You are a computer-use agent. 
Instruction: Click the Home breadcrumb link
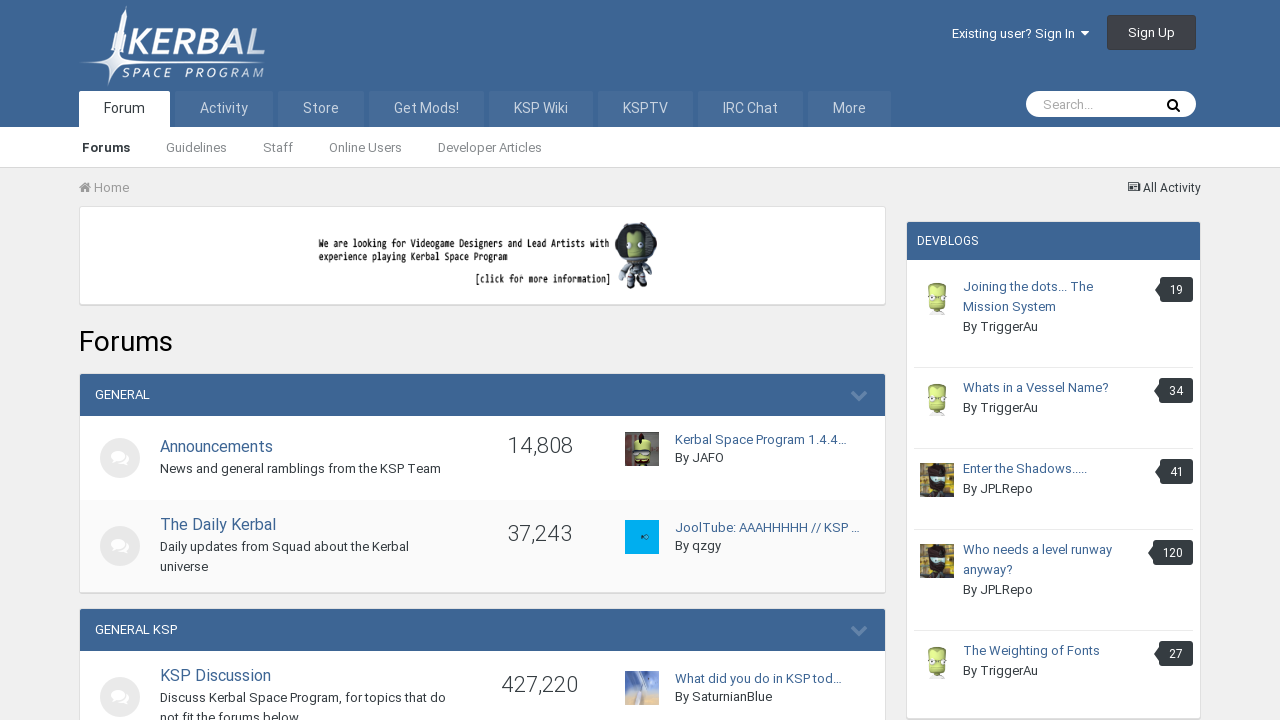click(x=104, y=188)
